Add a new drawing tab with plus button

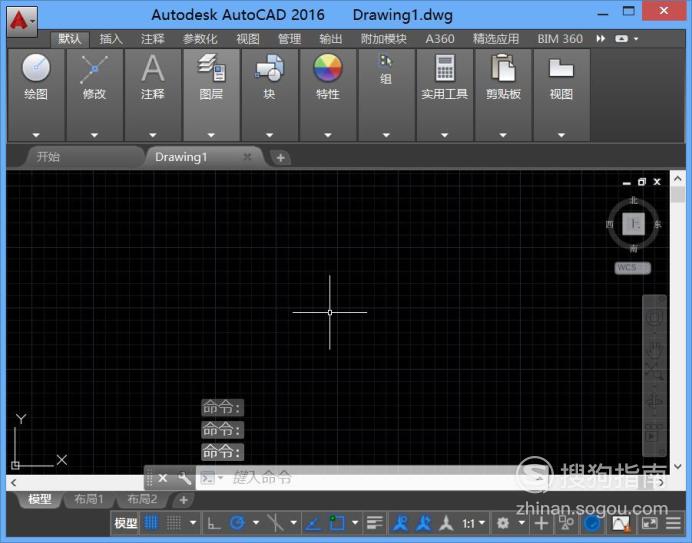[280, 158]
